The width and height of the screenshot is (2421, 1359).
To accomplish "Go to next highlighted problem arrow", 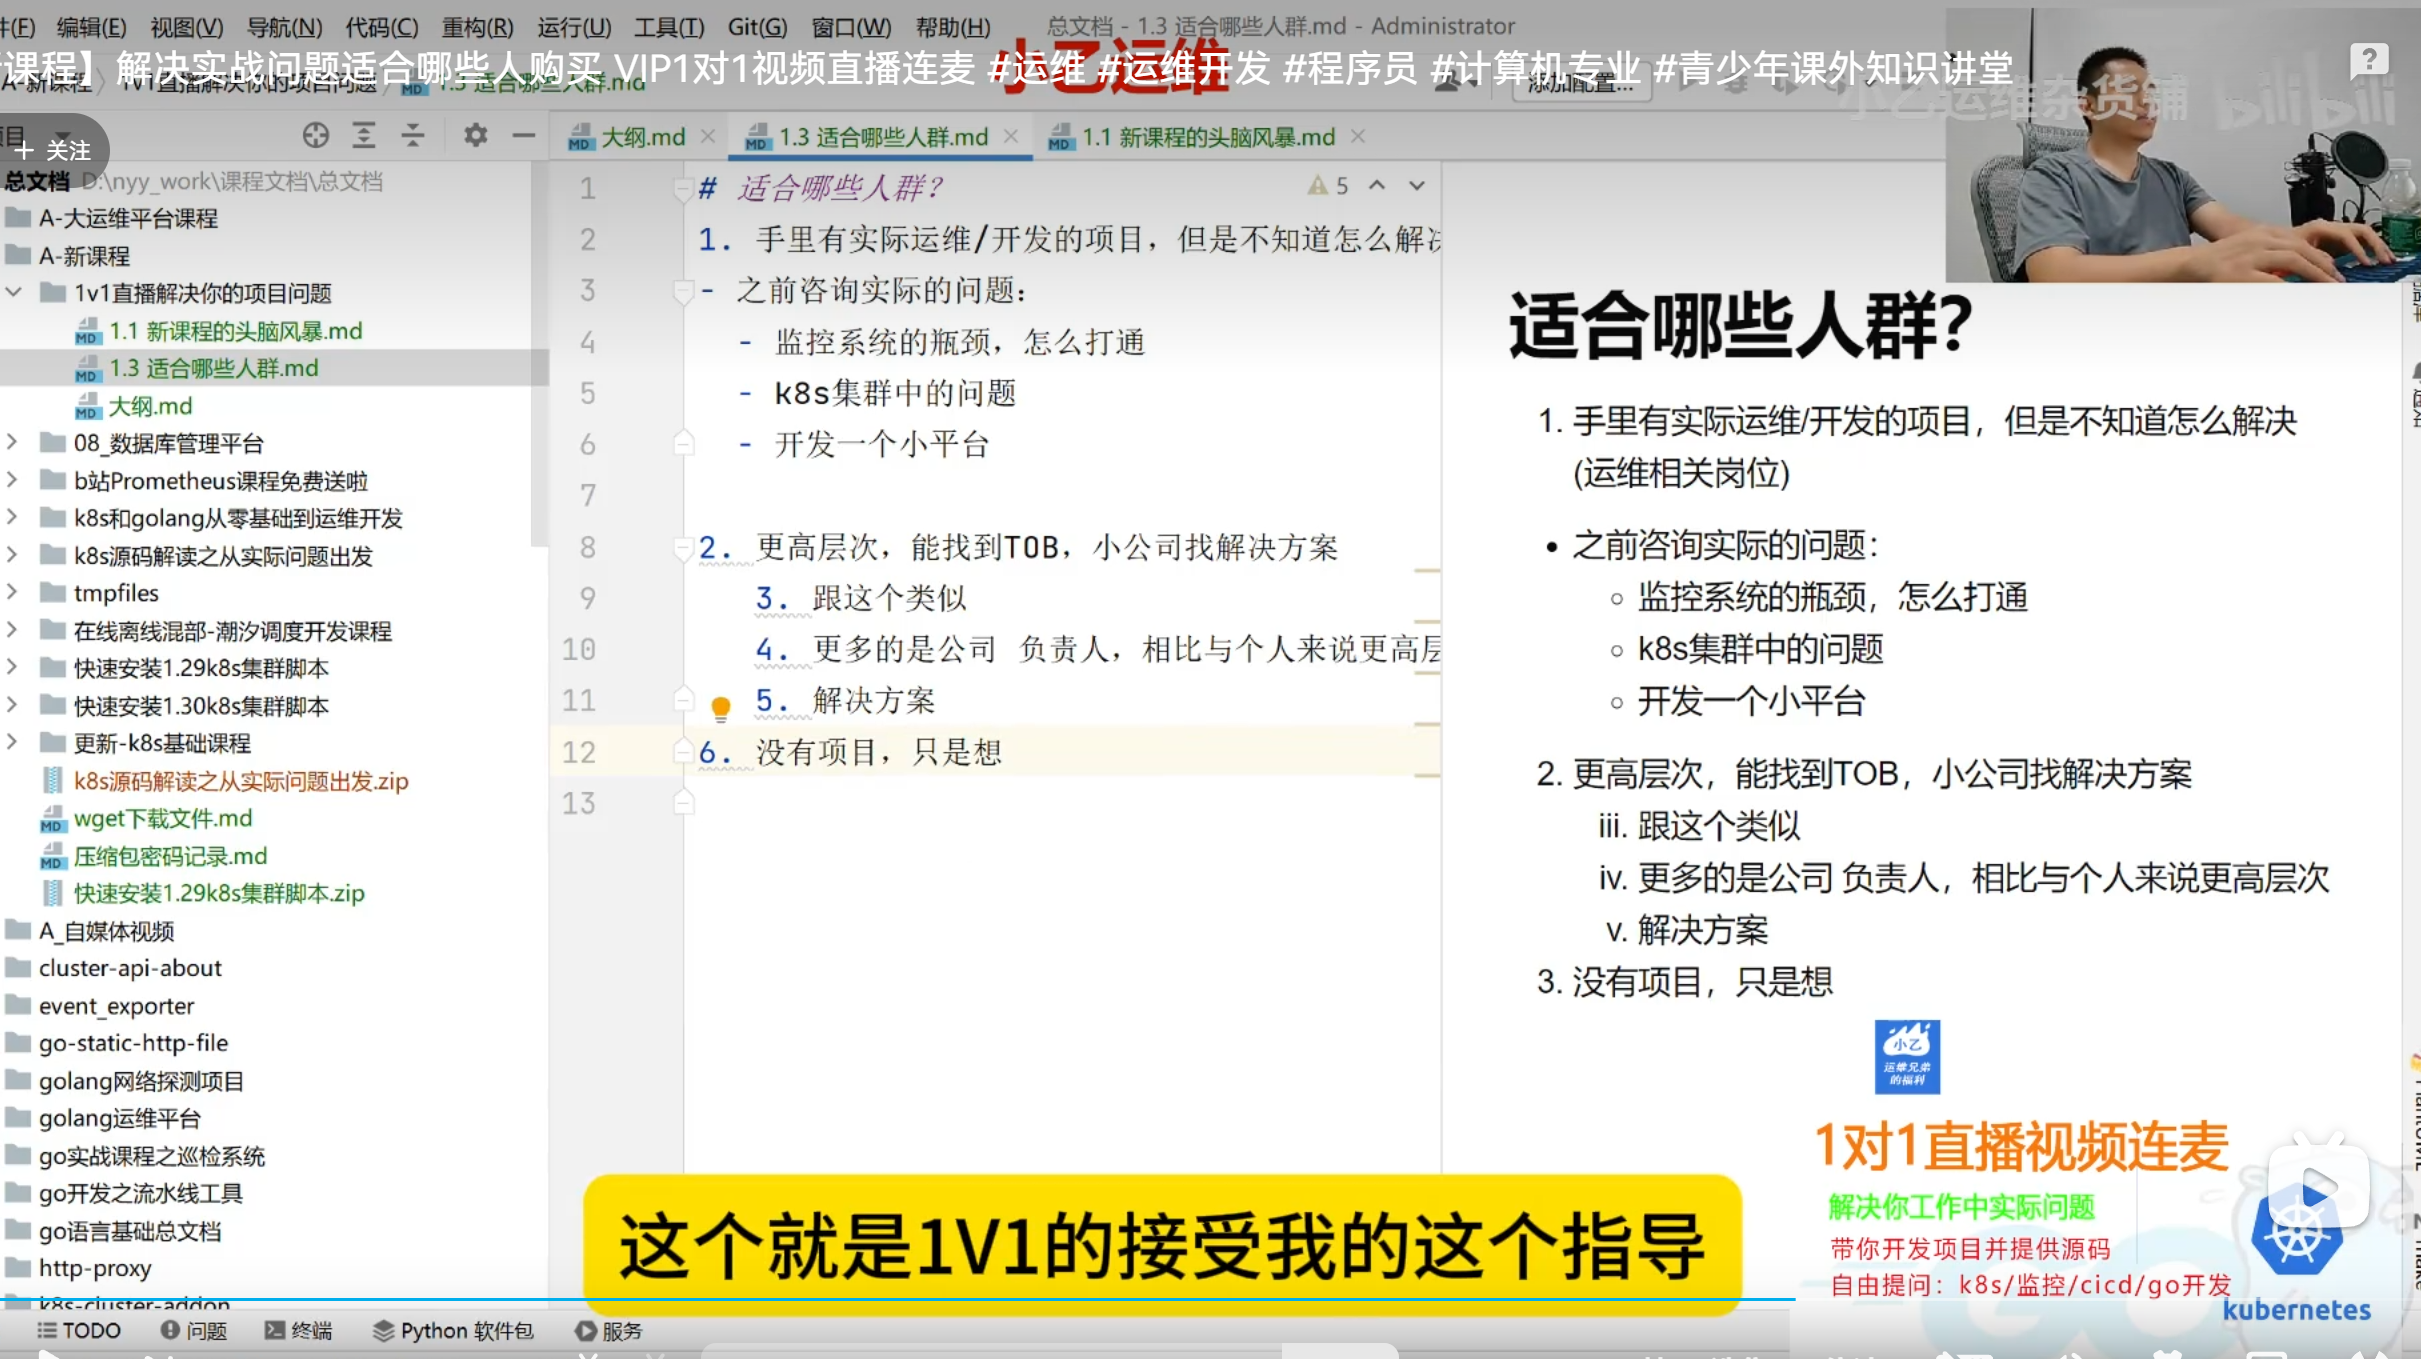I will pyautogui.click(x=1417, y=186).
